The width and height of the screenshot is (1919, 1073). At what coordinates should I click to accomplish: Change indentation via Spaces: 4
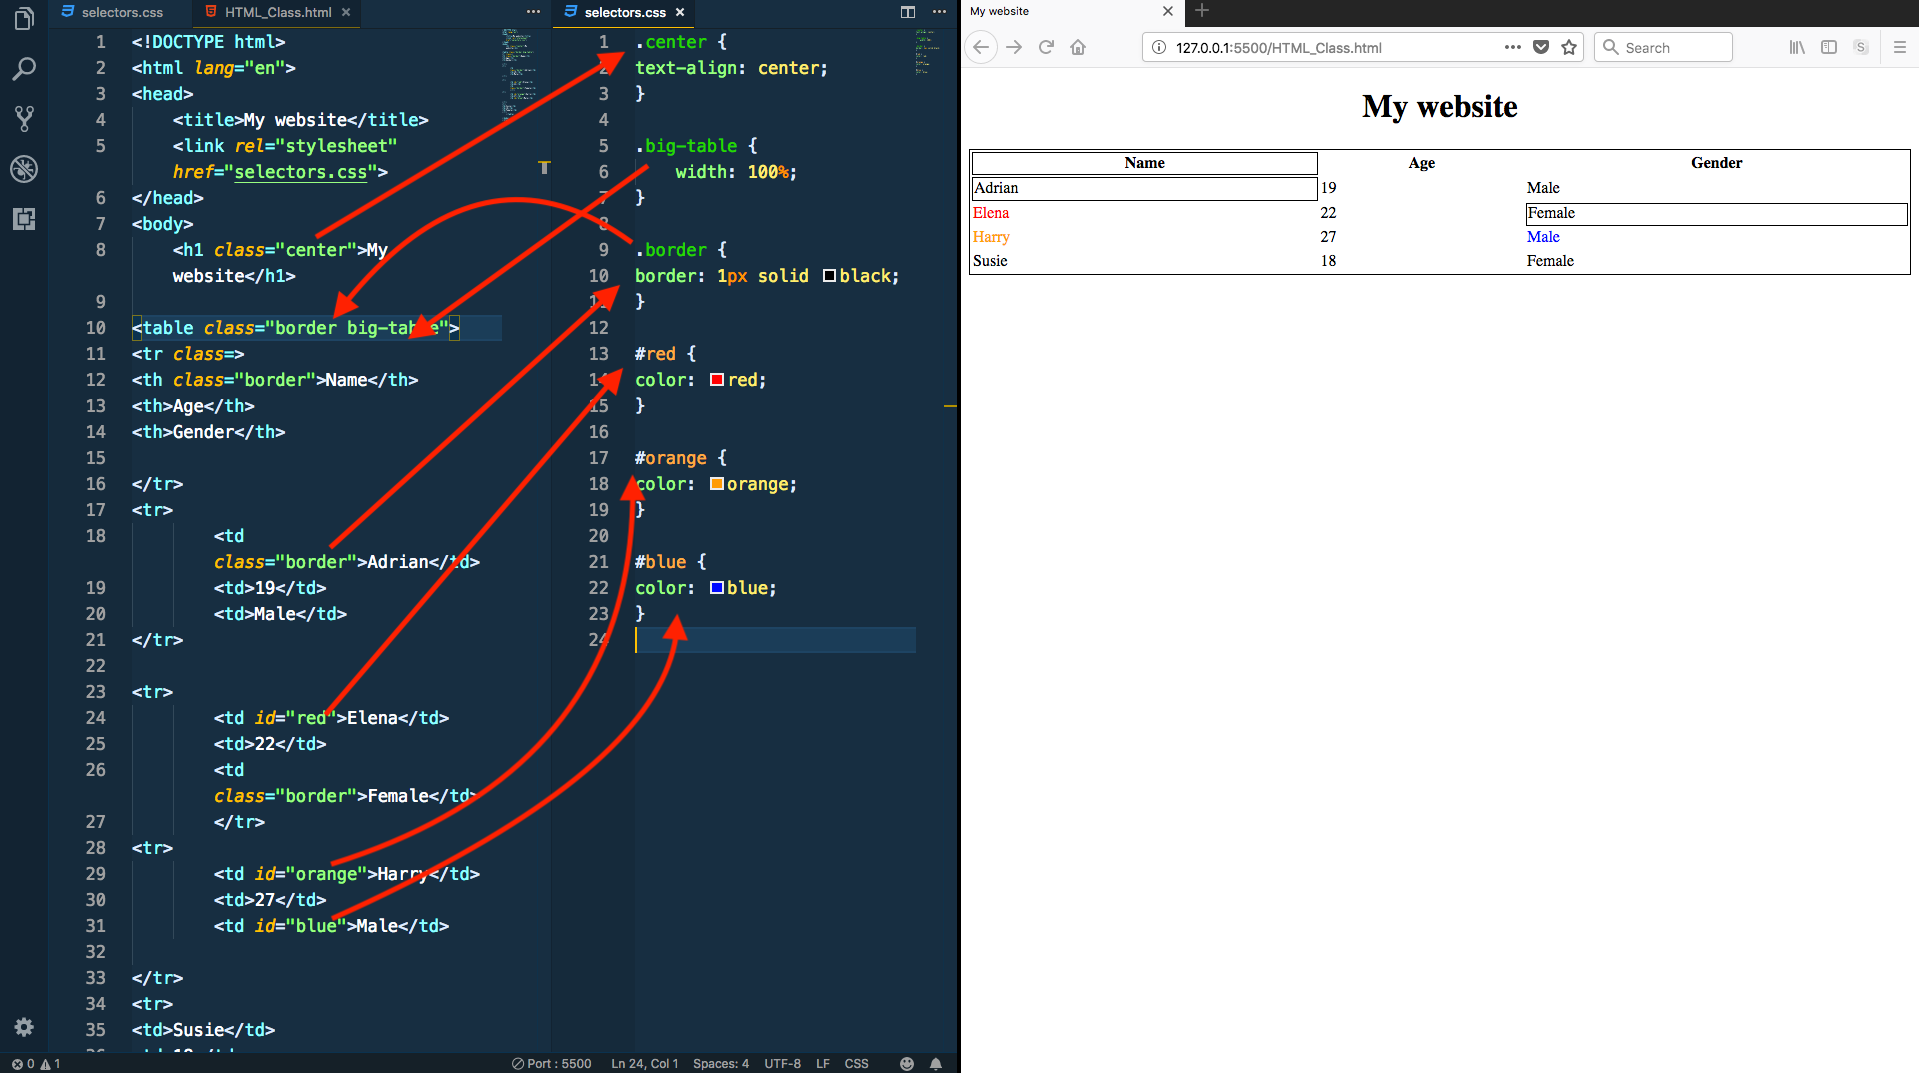[721, 1064]
